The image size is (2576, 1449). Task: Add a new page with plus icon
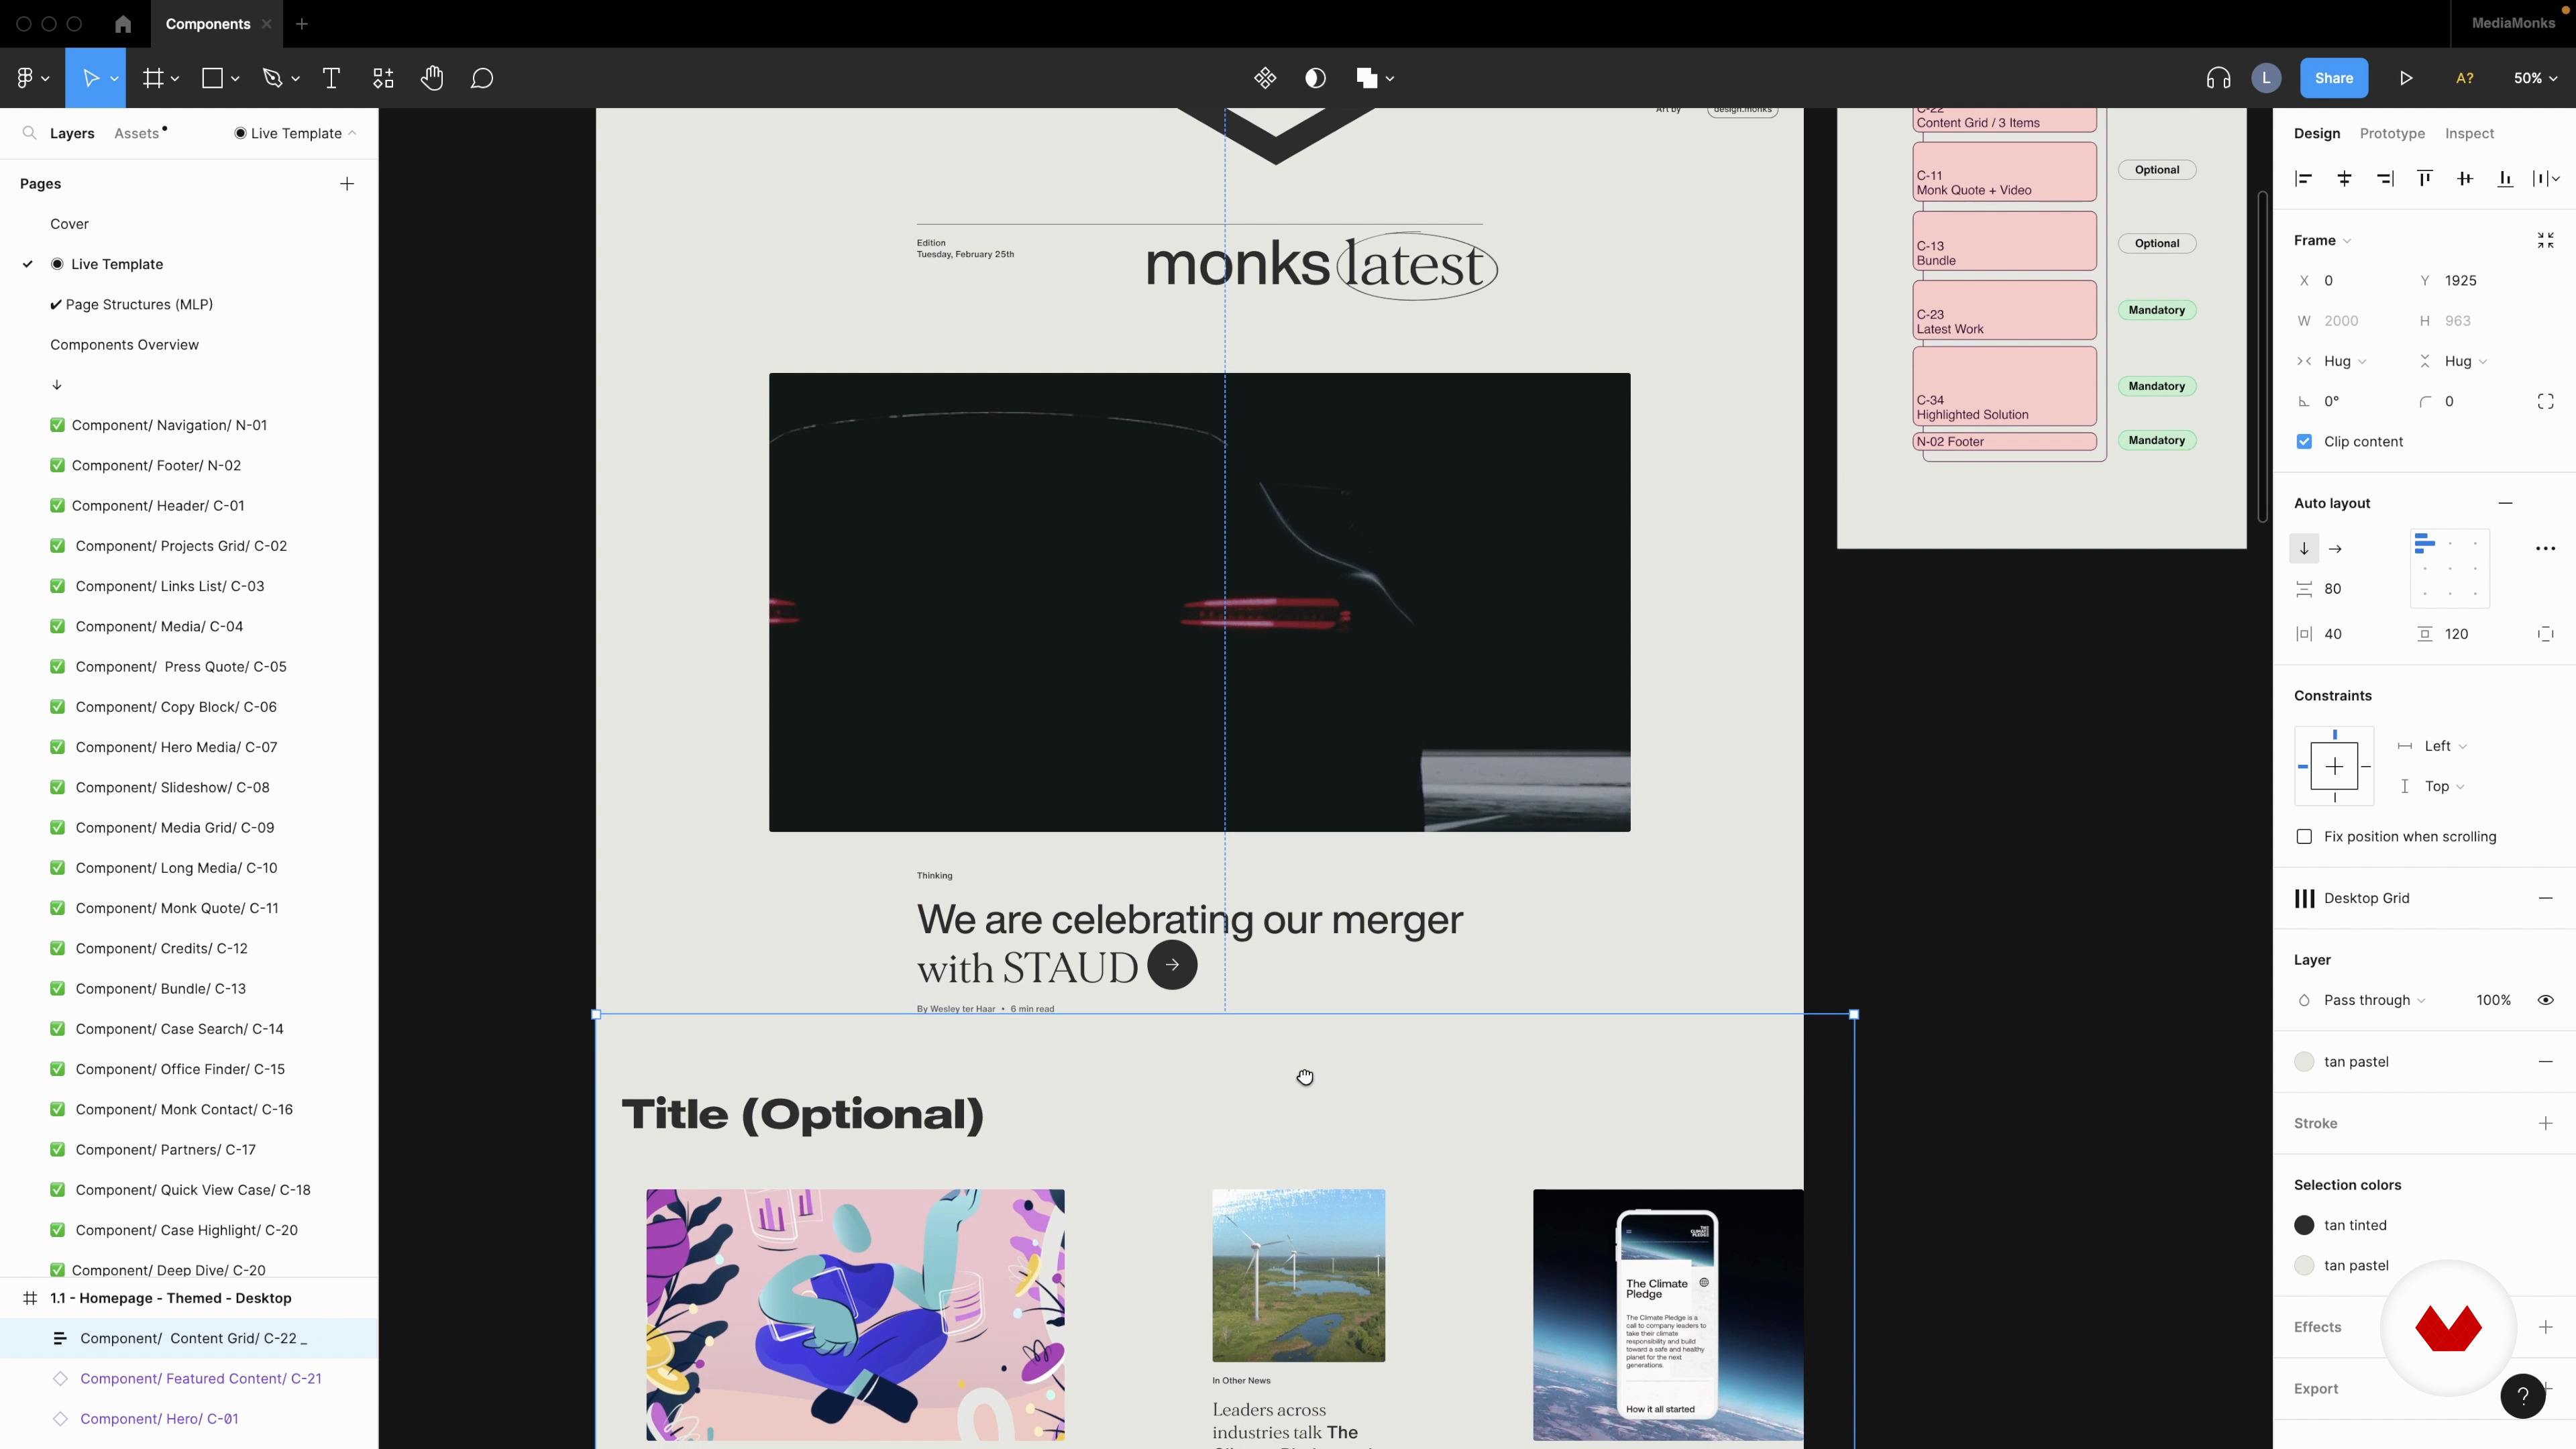tap(347, 184)
